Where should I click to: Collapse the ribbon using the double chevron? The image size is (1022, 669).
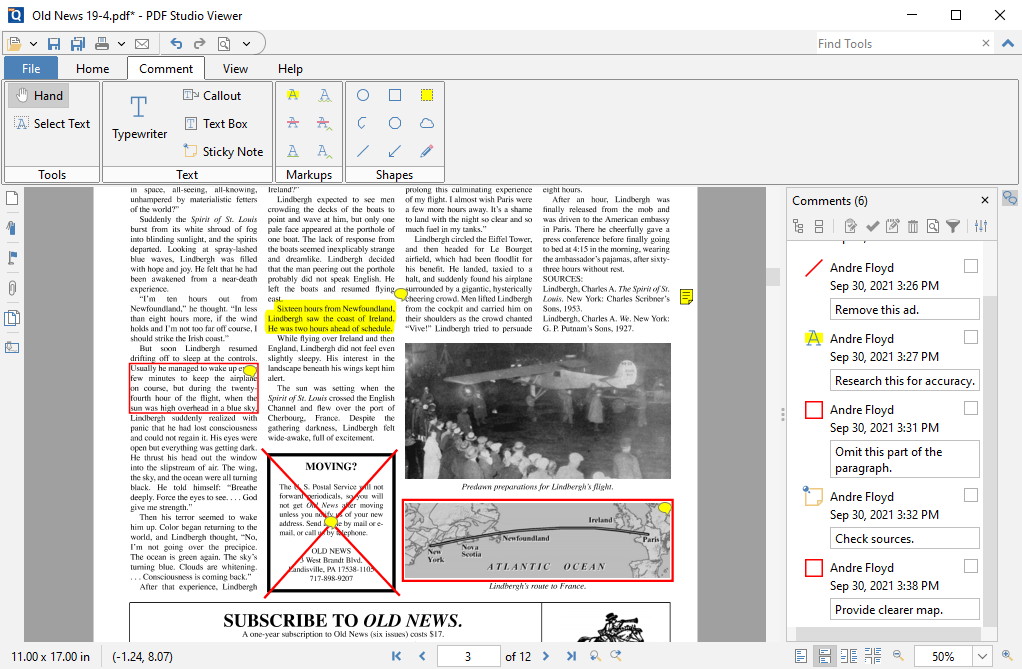[1008, 43]
